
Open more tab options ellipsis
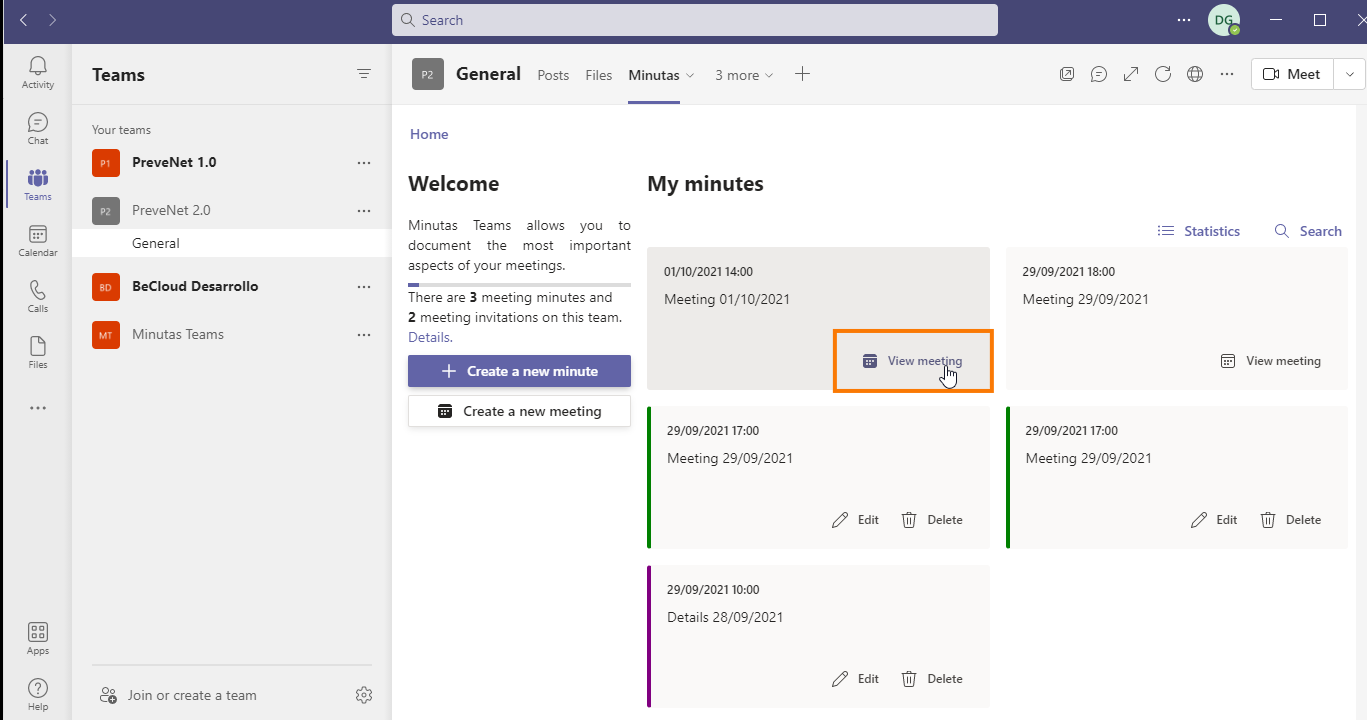point(1227,74)
